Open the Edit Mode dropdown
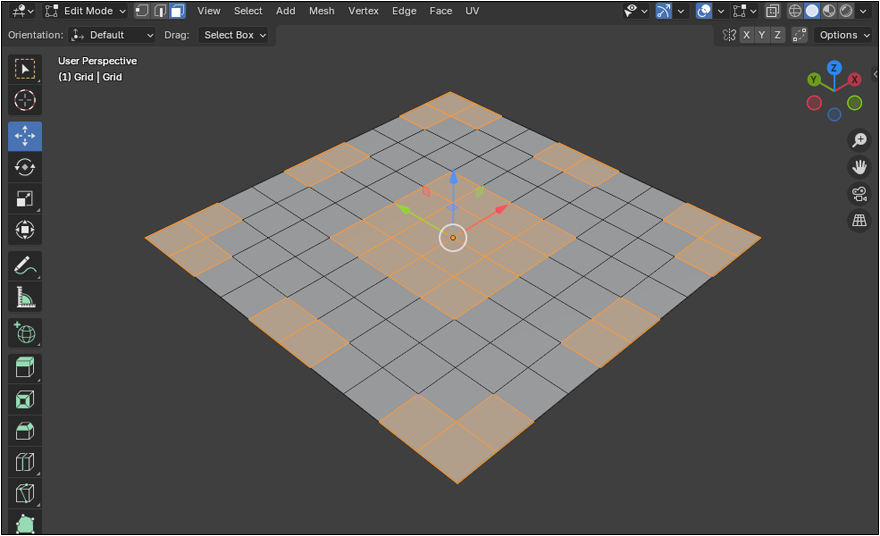Screen dimensions: 880x536 pos(85,11)
